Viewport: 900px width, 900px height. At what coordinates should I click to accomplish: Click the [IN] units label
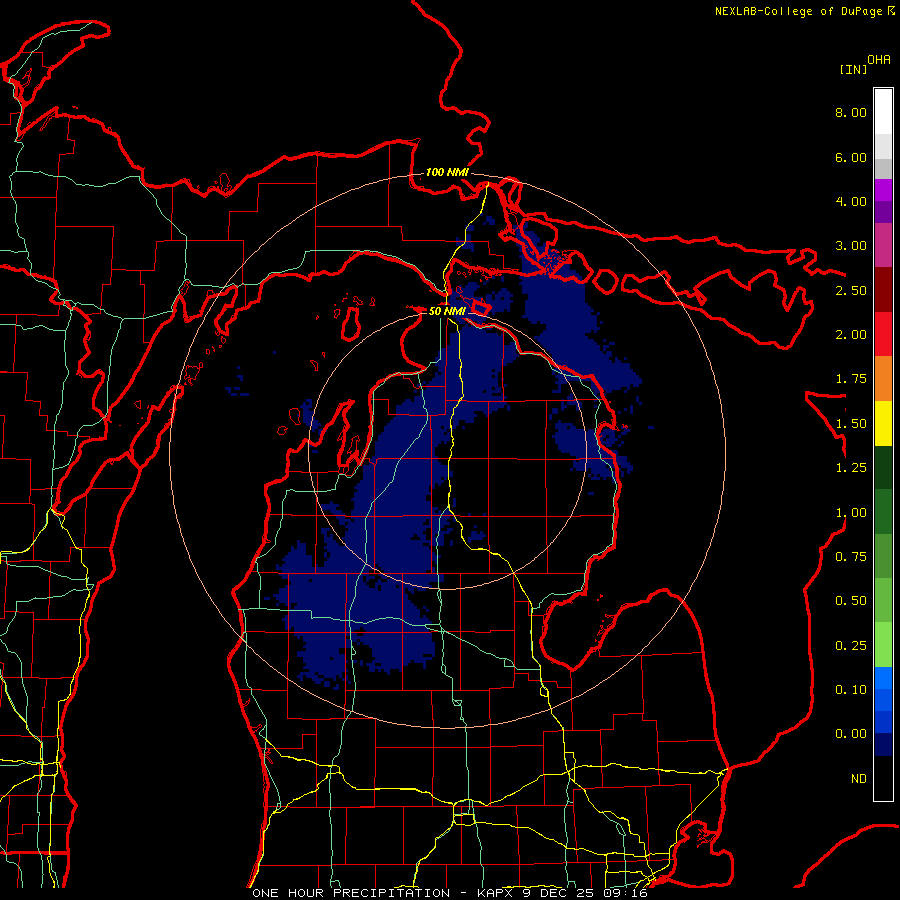[x=853, y=69]
